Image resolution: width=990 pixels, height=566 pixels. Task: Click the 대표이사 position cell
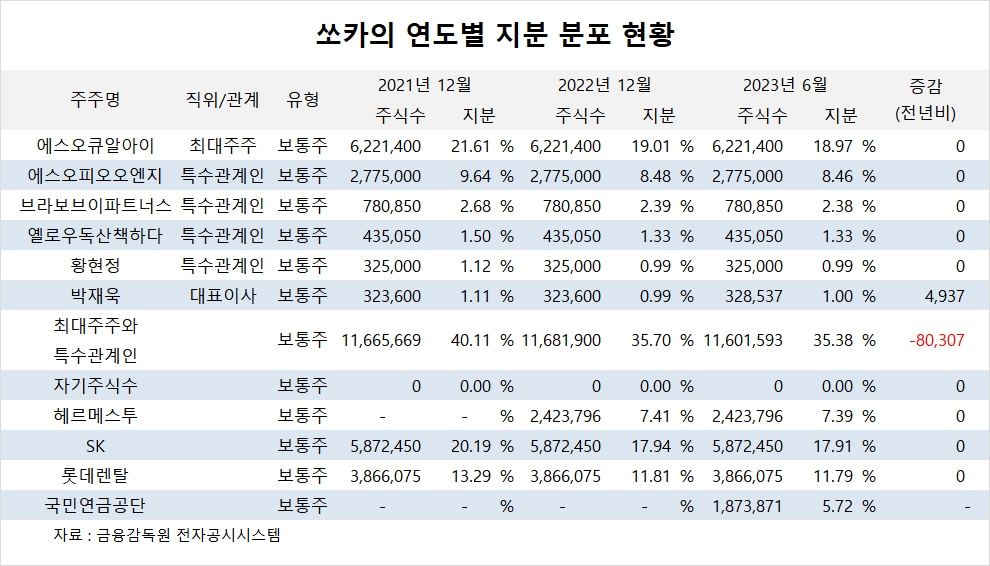(222, 296)
